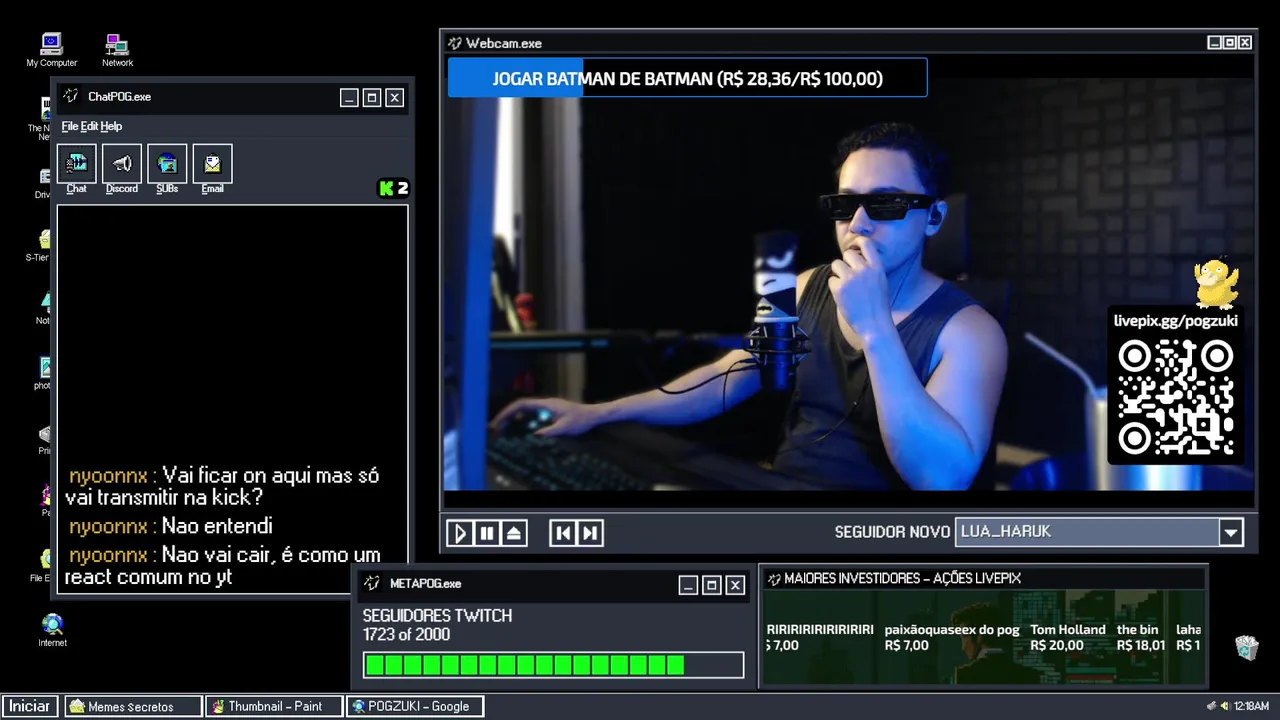
Task: Open the File menu in ChatPOG
Action: [x=69, y=126]
